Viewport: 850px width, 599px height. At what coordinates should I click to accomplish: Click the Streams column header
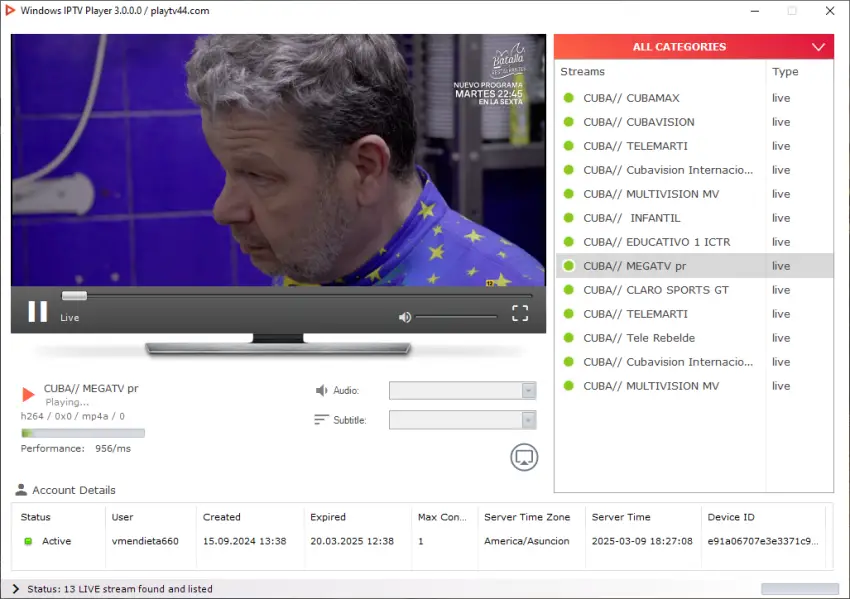click(x=583, y=72)
